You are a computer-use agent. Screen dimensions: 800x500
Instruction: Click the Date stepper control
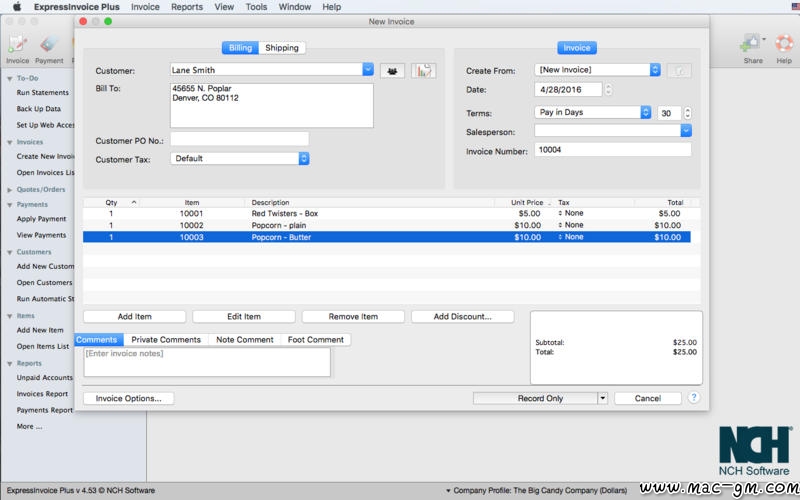[608, 90]
